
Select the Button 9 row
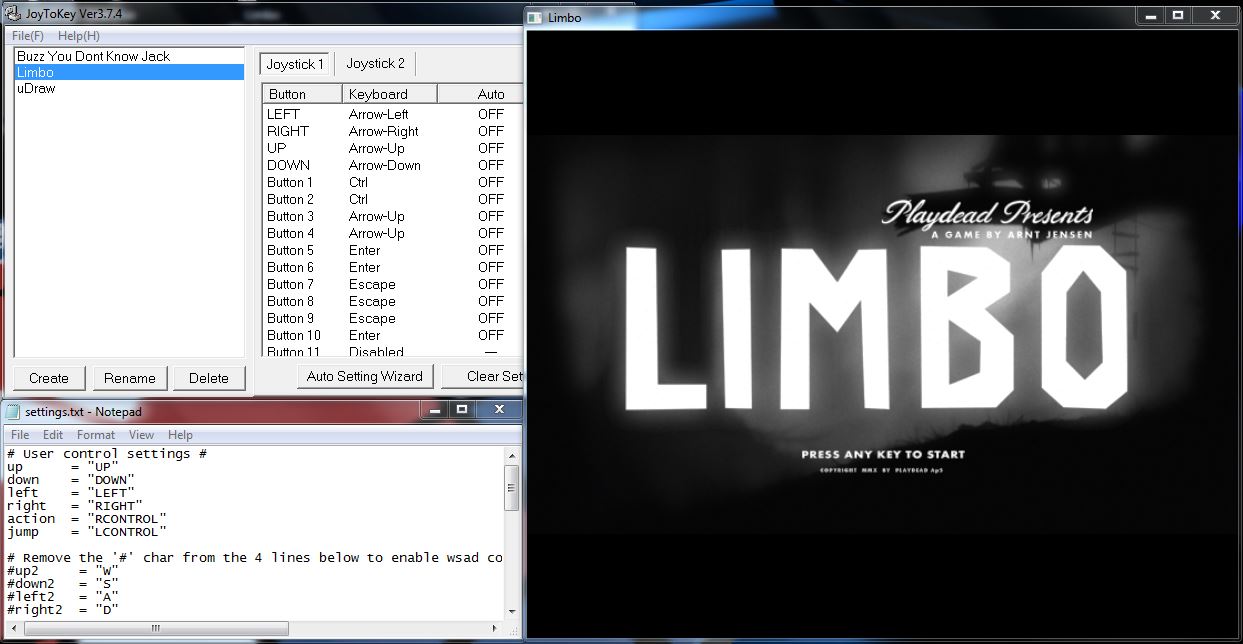(x=392, y=318)
